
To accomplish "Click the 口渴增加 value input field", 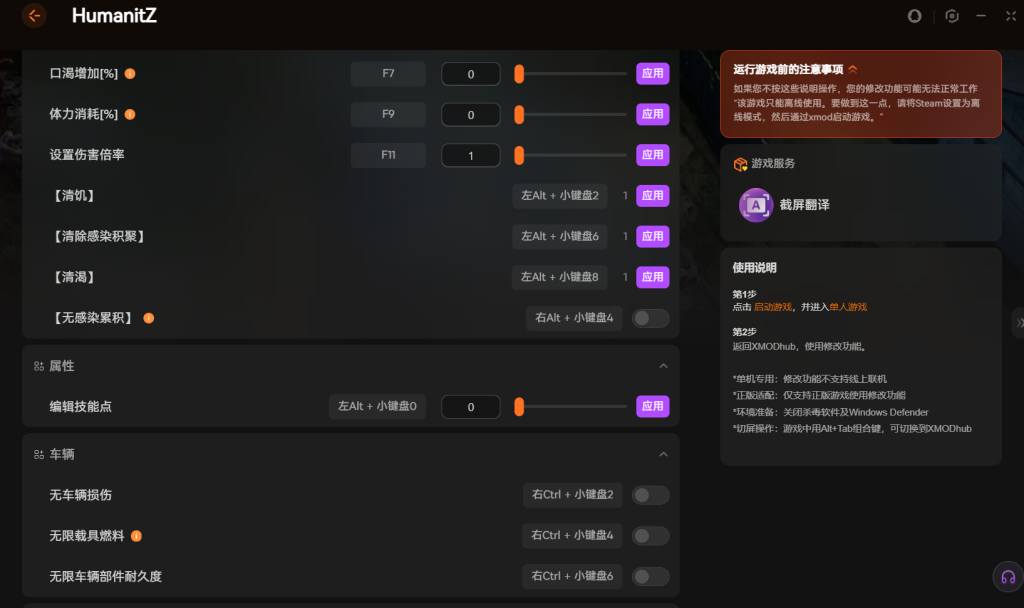I will [x=470, y=74].
